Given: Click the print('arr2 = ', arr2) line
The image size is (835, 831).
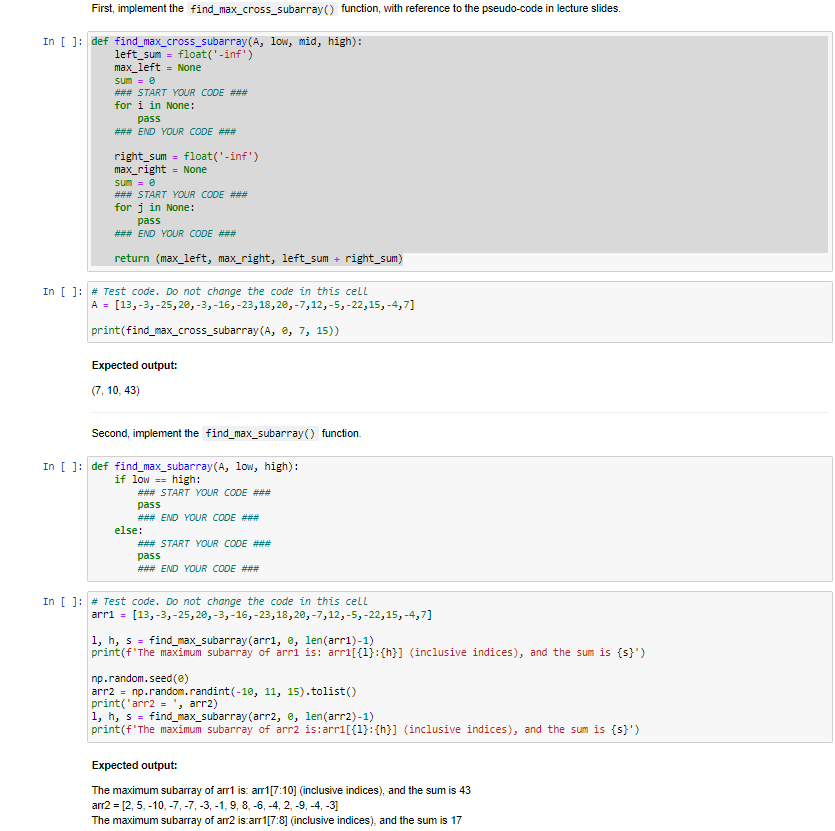Looking at the screenshot, I should 154,704.
